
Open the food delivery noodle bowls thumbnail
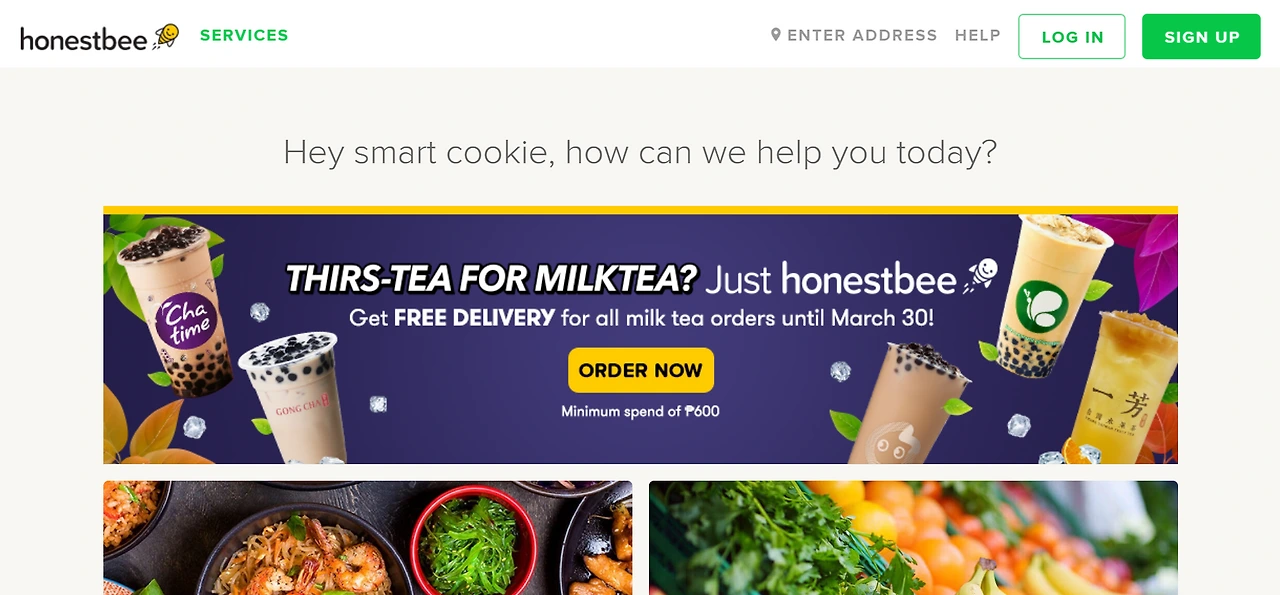pos(367,538)
